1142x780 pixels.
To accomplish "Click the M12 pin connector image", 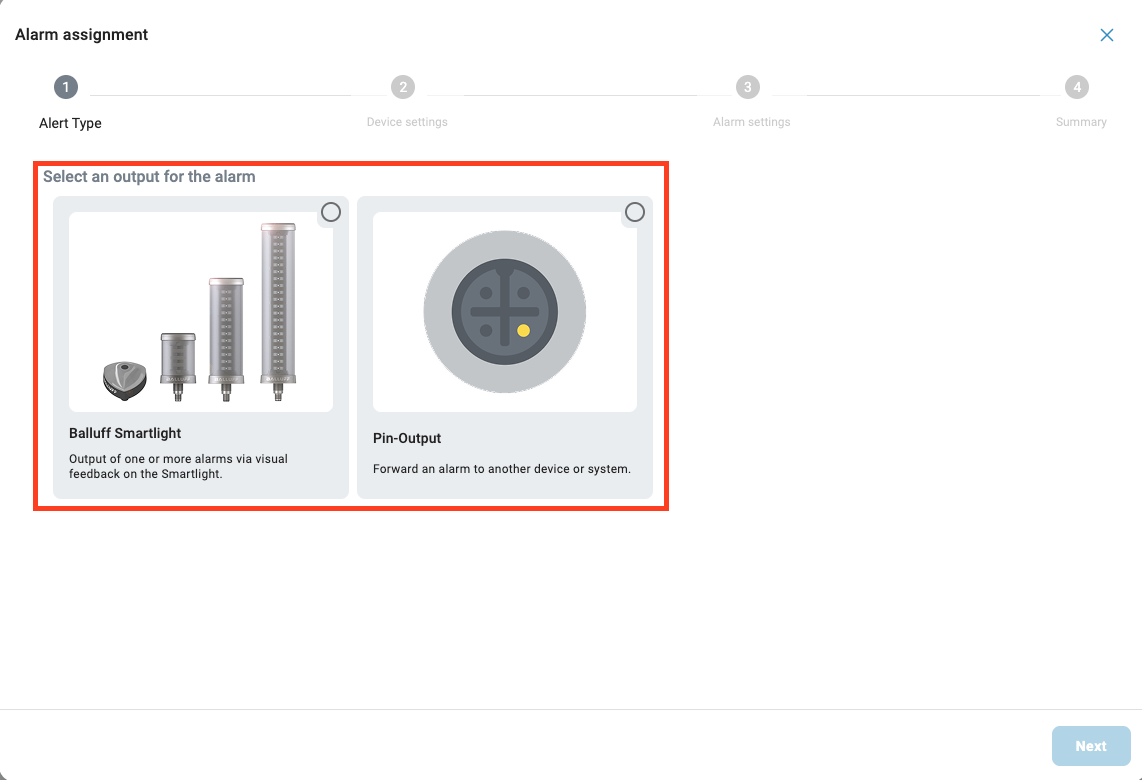I will tap(505, 312).
